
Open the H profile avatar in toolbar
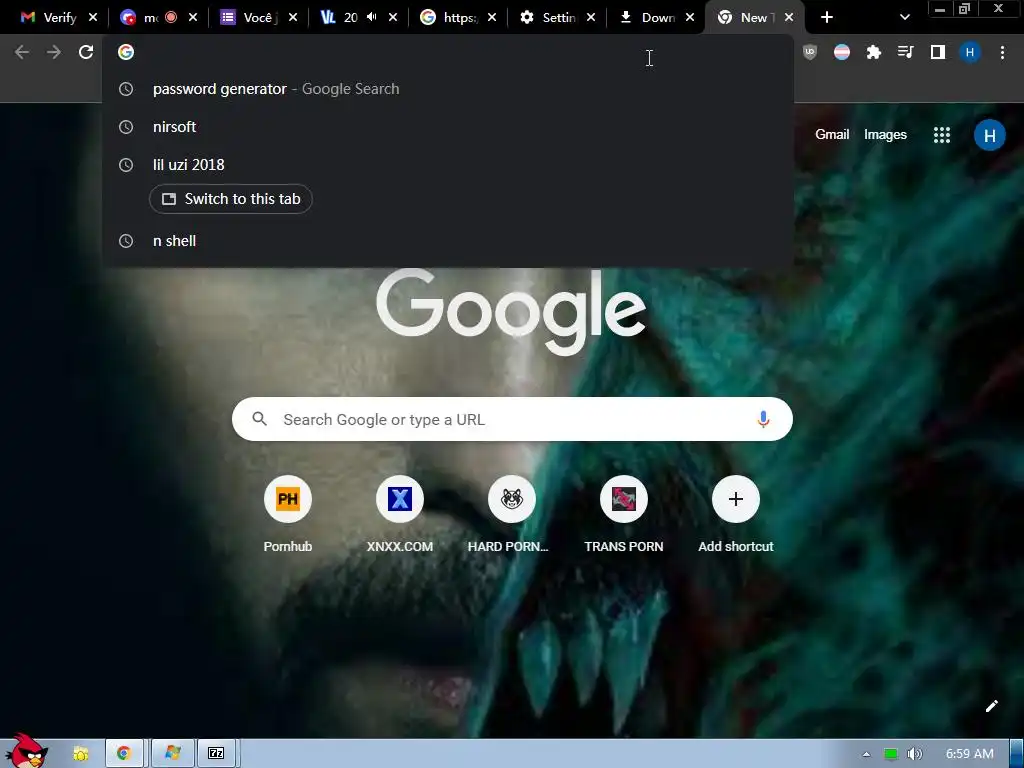tap(970, 52)
